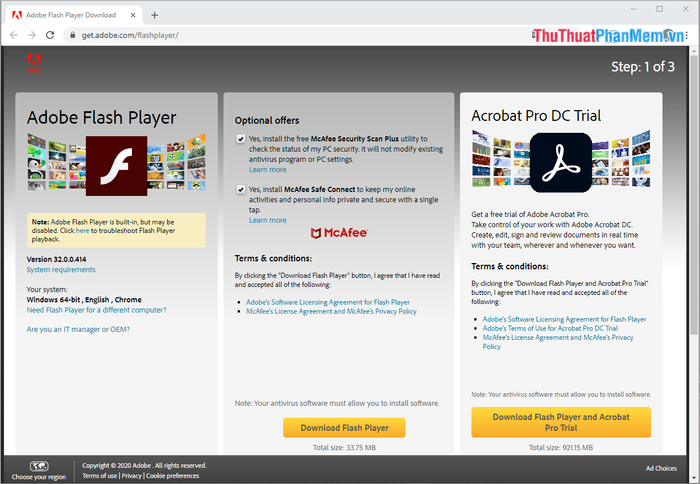Click Terms of use in footer
The height and width of the screenshot is (484, 700).
tap(100, 476)
